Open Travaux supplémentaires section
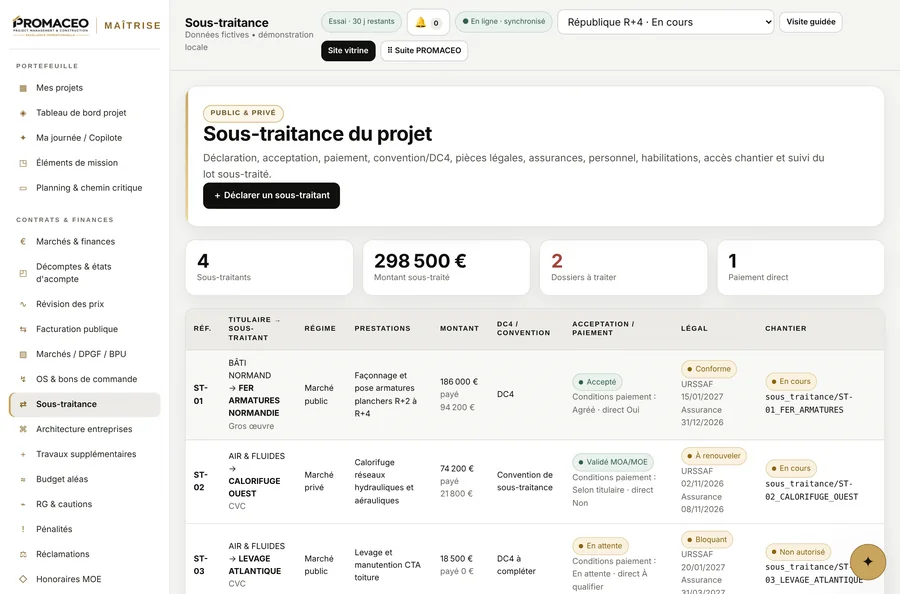Screen dimensions: 900x594 [85, 454]
